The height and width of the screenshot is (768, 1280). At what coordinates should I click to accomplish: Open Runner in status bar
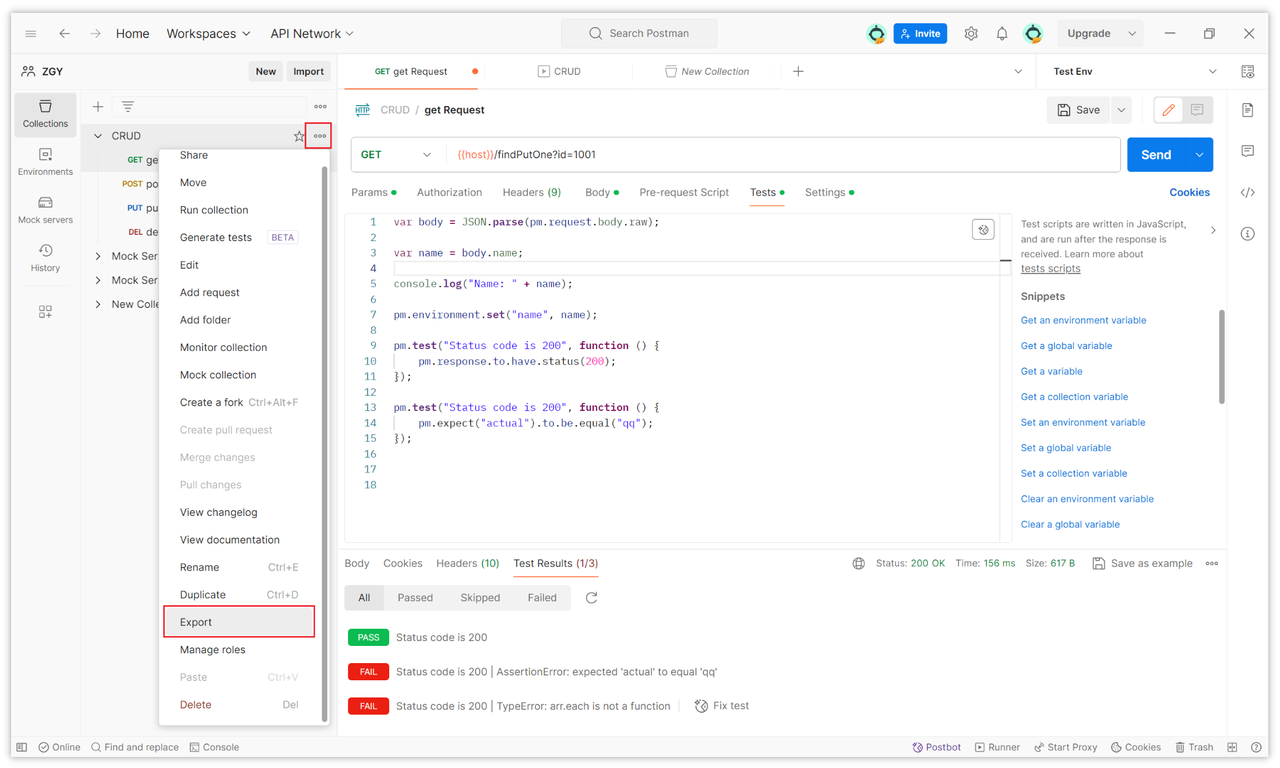tap(997, 747)
